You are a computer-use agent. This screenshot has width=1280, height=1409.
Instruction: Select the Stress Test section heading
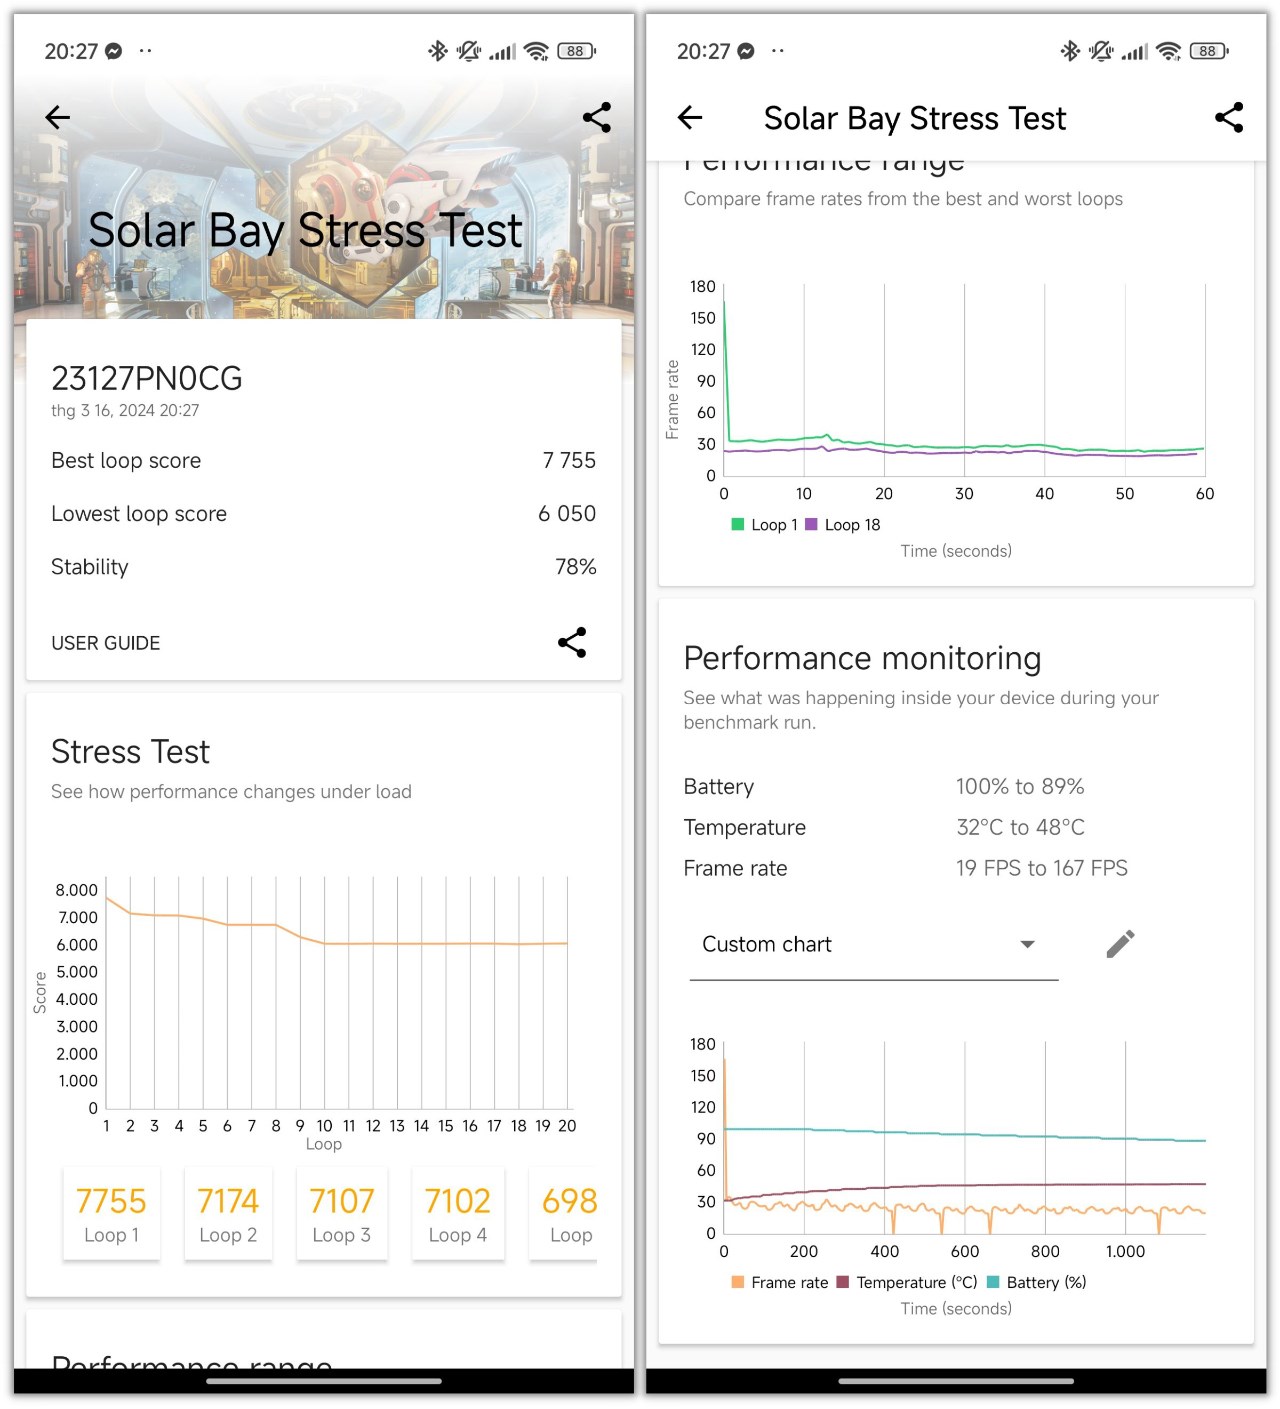130,751
